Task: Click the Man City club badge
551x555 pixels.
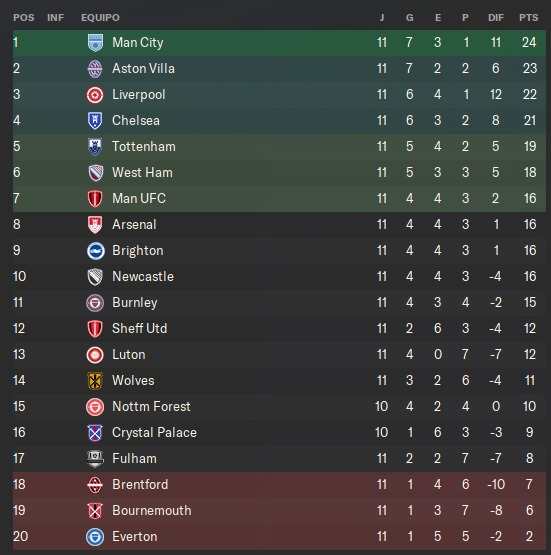Action: click(95, 42)
